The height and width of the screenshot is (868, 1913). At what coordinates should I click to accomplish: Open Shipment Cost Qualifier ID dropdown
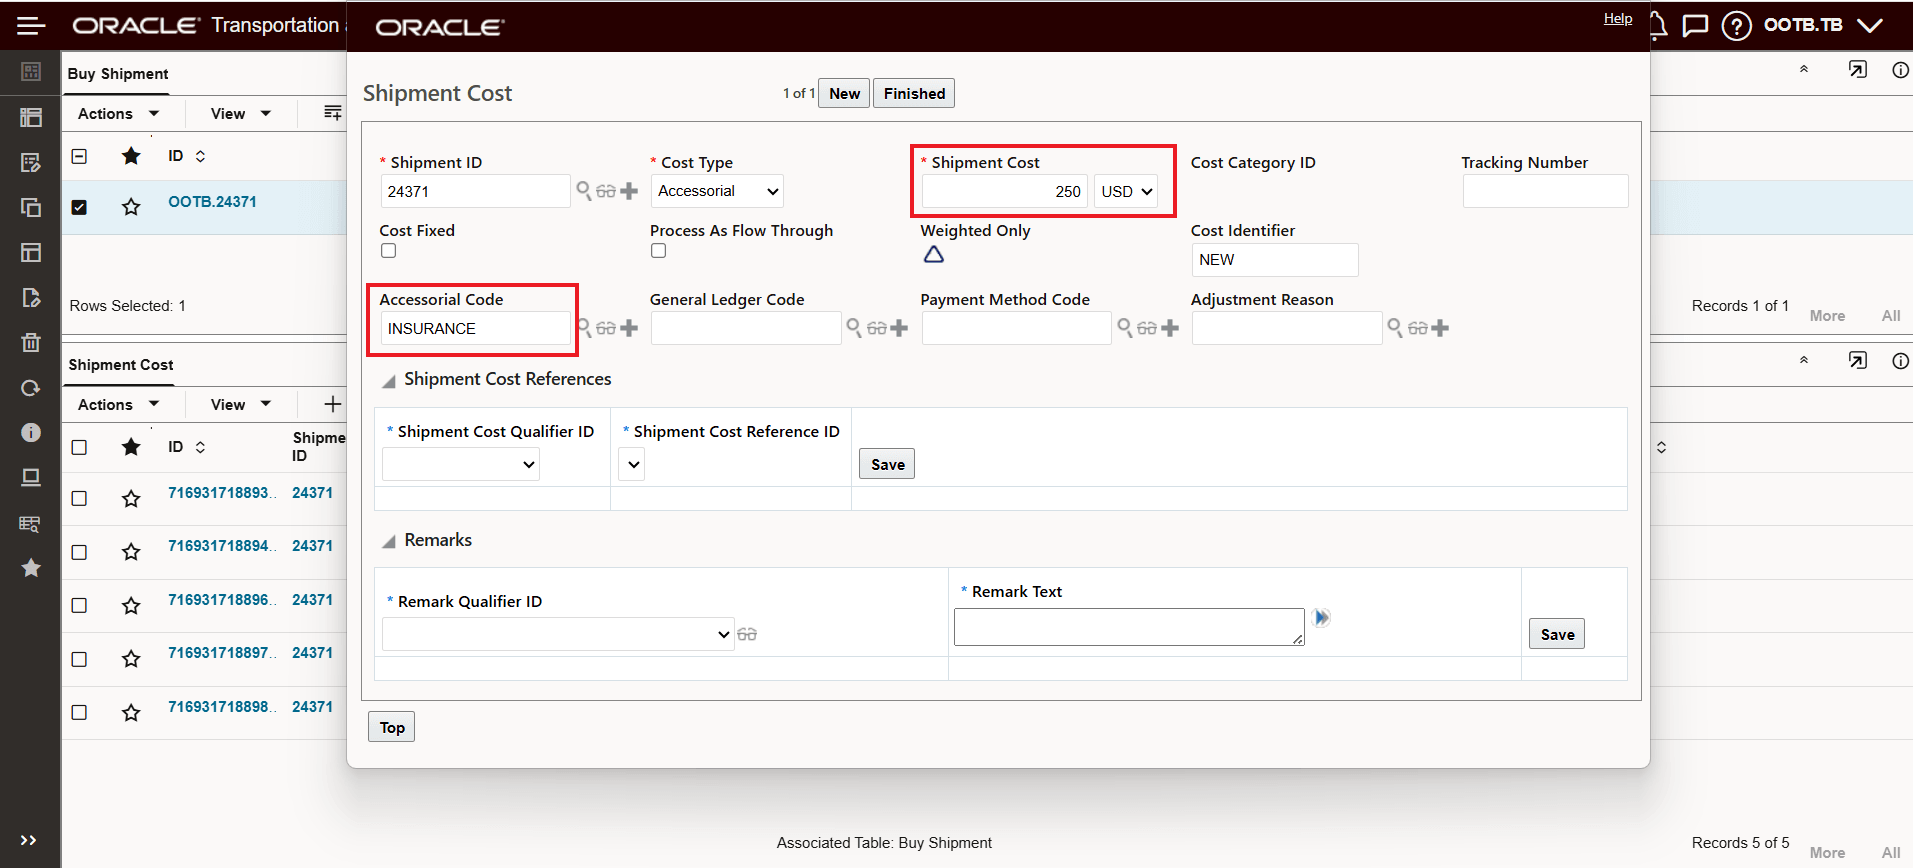(461, 464)
